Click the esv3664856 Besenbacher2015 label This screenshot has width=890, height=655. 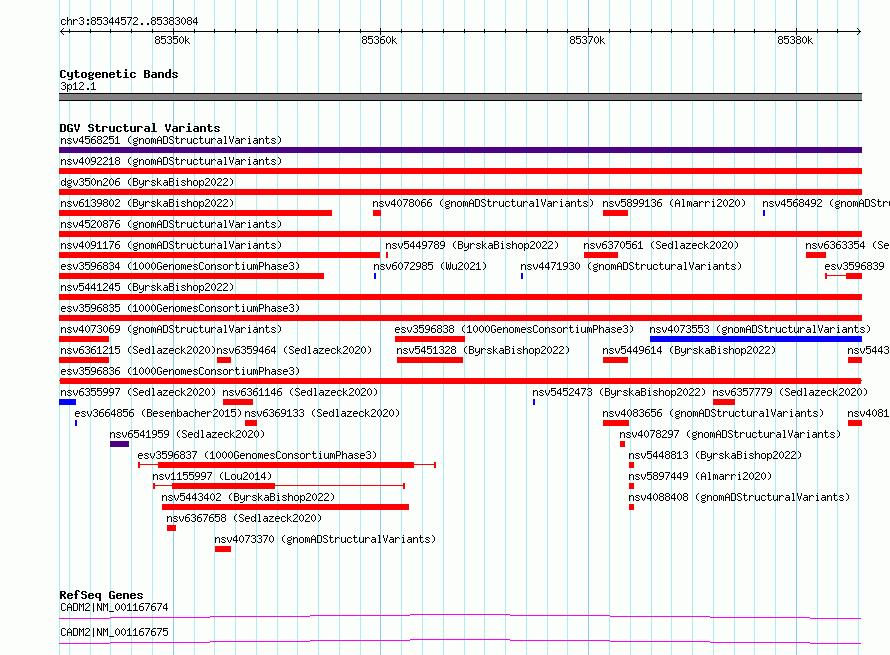(x=158, y=413)
